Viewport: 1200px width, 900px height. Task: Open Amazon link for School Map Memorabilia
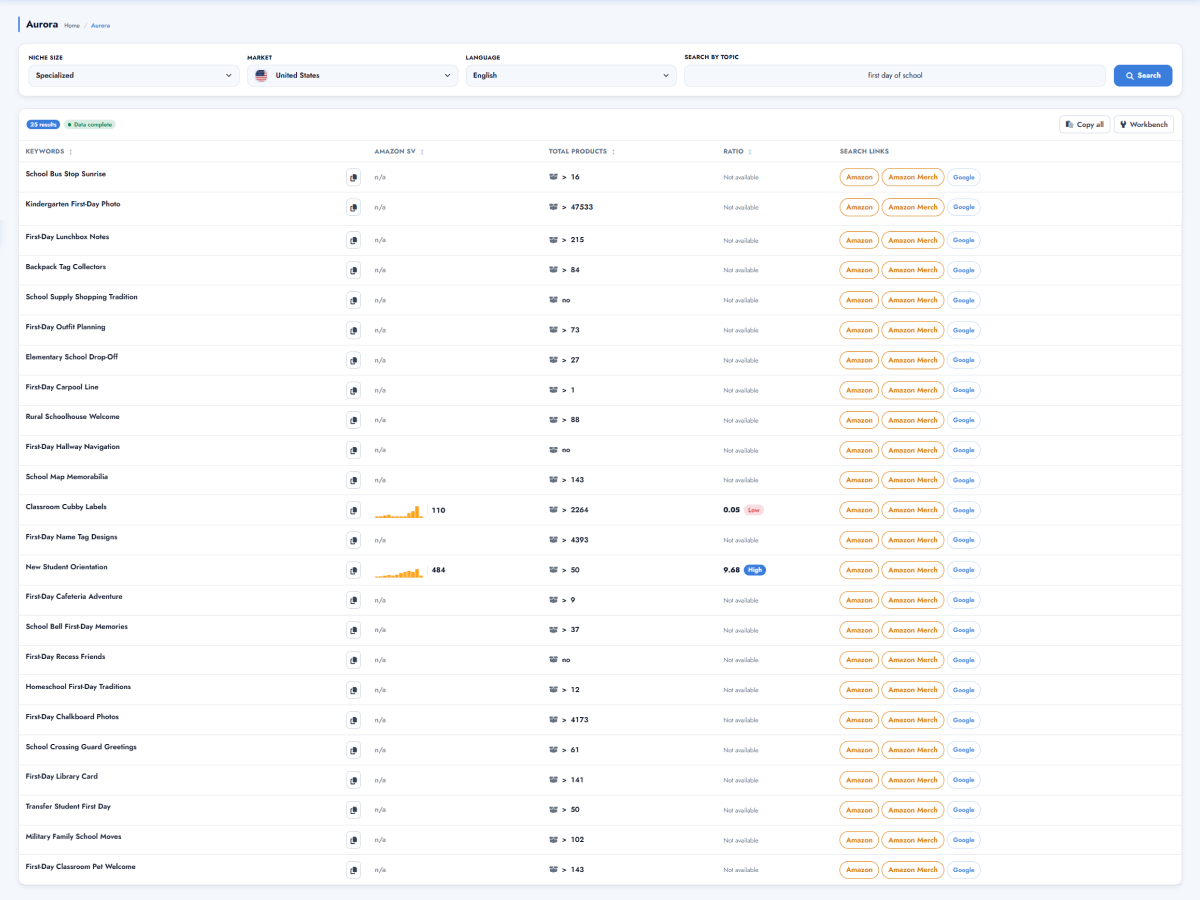click(x=859, y=480)
